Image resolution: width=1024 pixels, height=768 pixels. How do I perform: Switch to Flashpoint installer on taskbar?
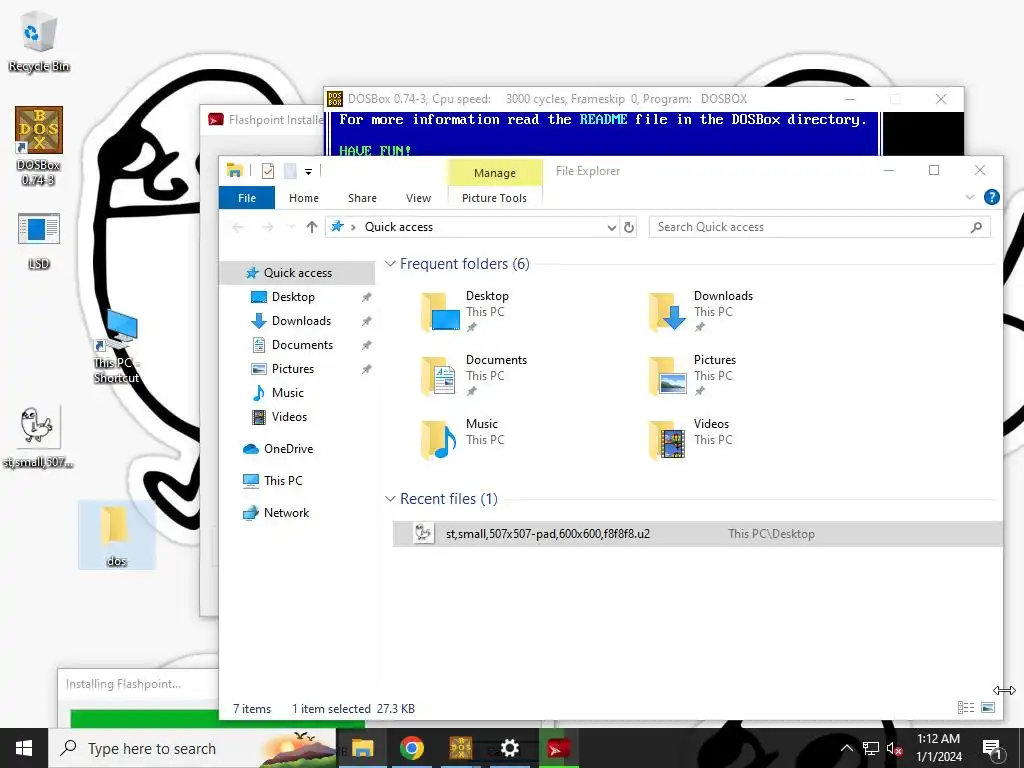click(x=558, y=748)
